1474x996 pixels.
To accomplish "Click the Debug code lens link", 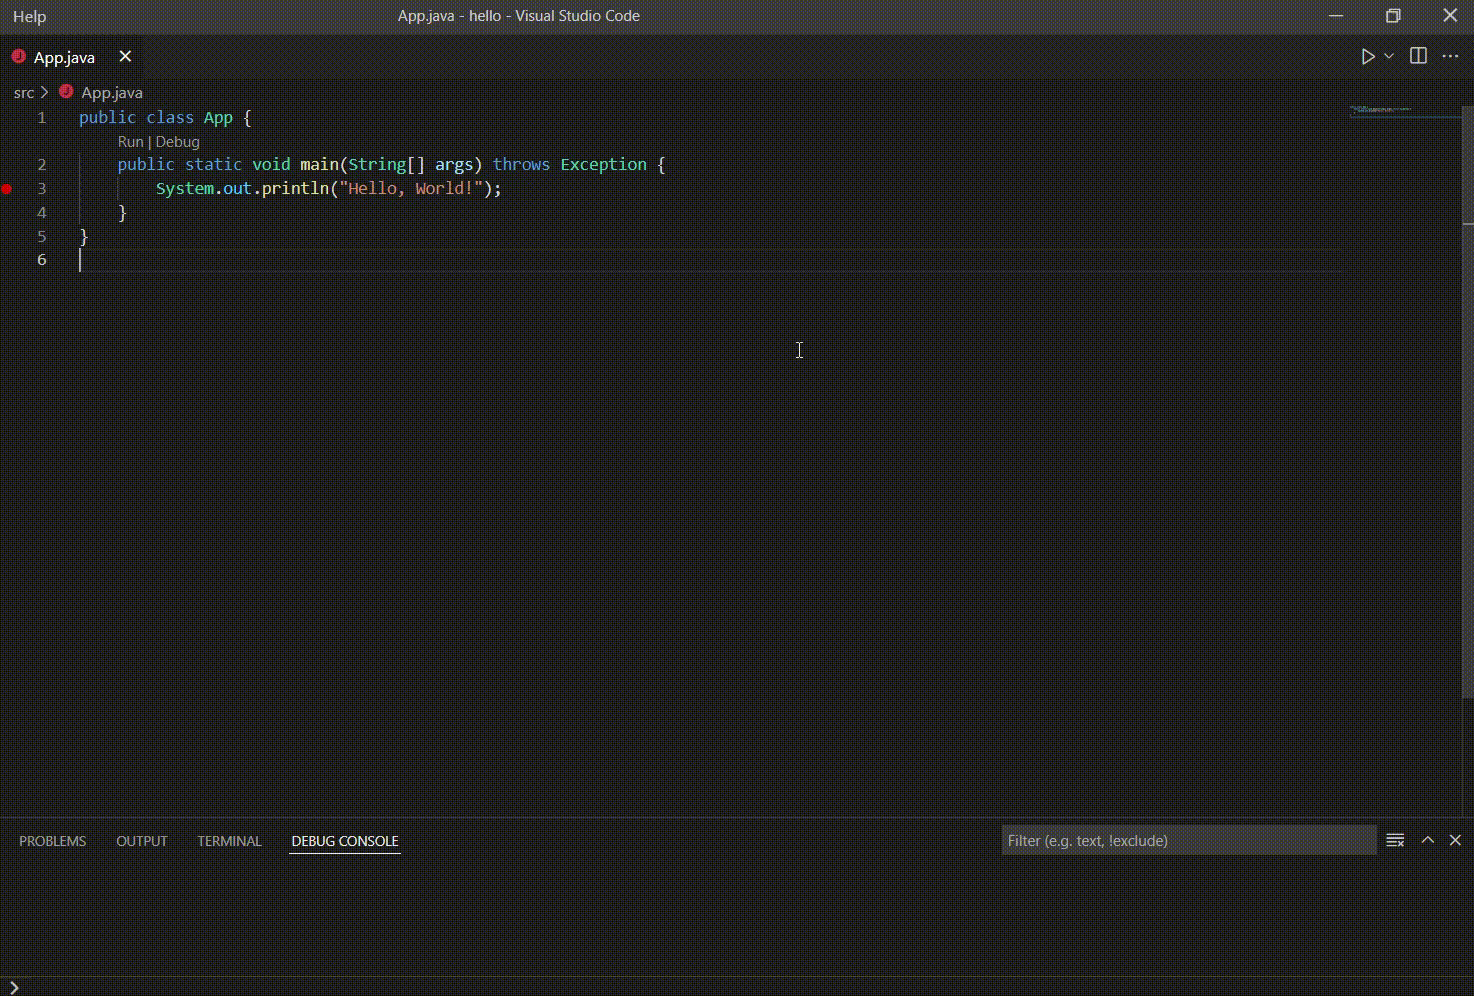I will (177, 142).
